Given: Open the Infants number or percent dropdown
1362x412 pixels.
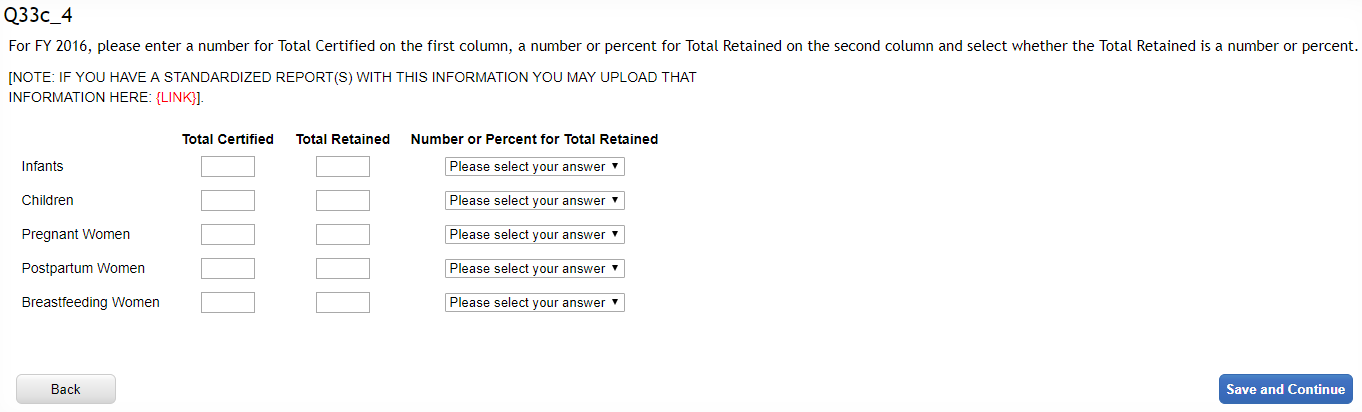Looking at the screenshot, I should (534, 167).
